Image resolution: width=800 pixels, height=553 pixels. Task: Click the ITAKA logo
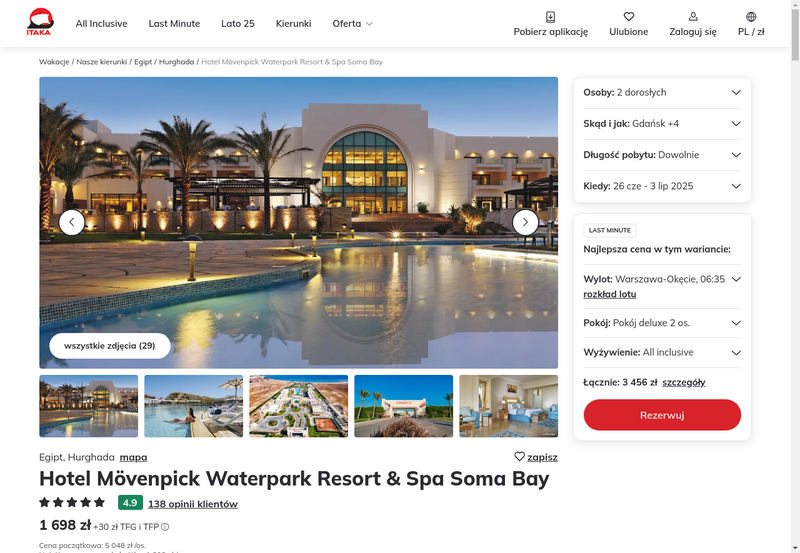coord(40,22)
